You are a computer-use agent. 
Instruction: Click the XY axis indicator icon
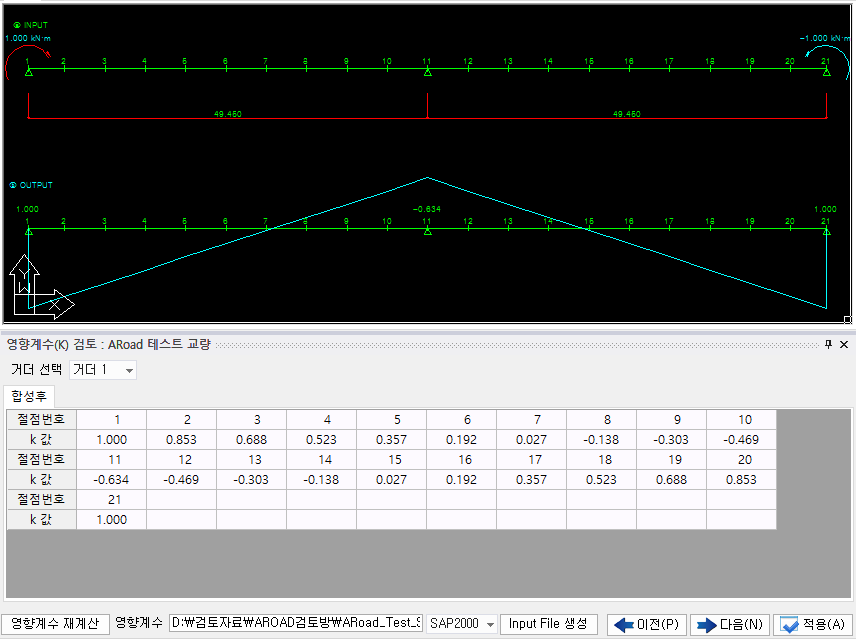coord(41,286)
